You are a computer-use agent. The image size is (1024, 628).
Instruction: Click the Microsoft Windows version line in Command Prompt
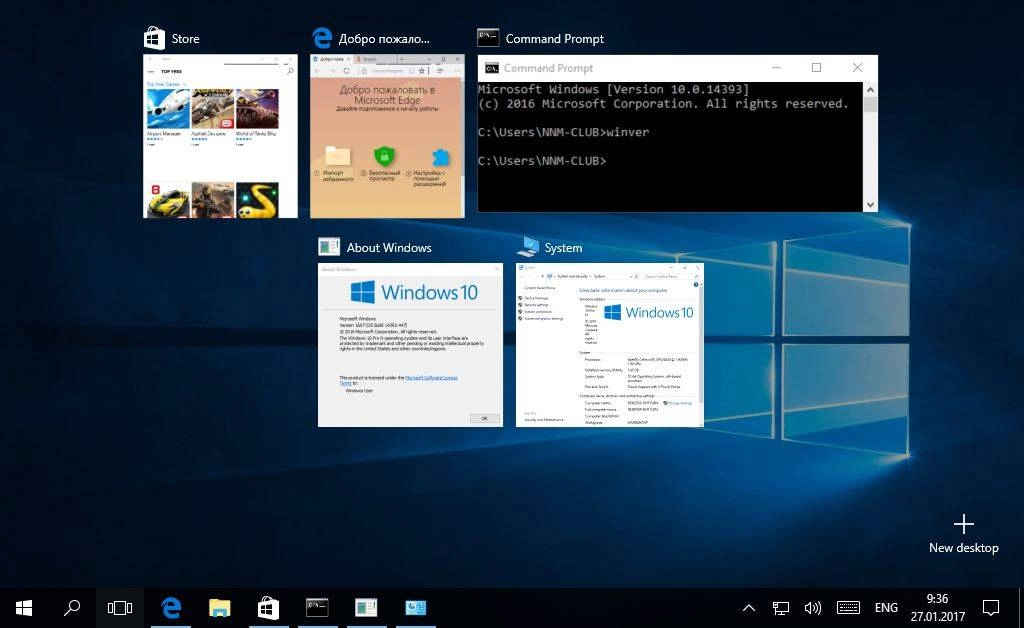tap(613, 89)
